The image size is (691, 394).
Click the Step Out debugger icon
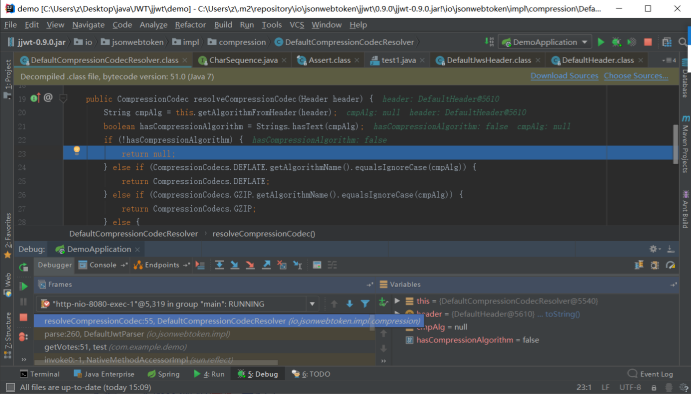[x=266, y=265]
